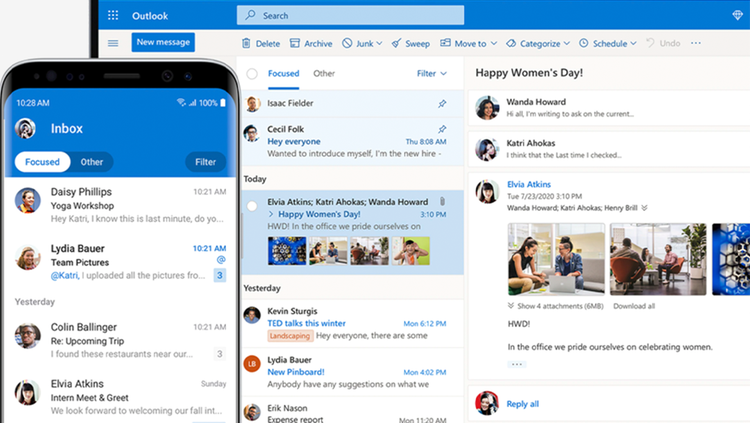Screen dimensions: 750x423
Task: Tap Re: Upcoming Trip email on phone
Action: pos(120,341)
